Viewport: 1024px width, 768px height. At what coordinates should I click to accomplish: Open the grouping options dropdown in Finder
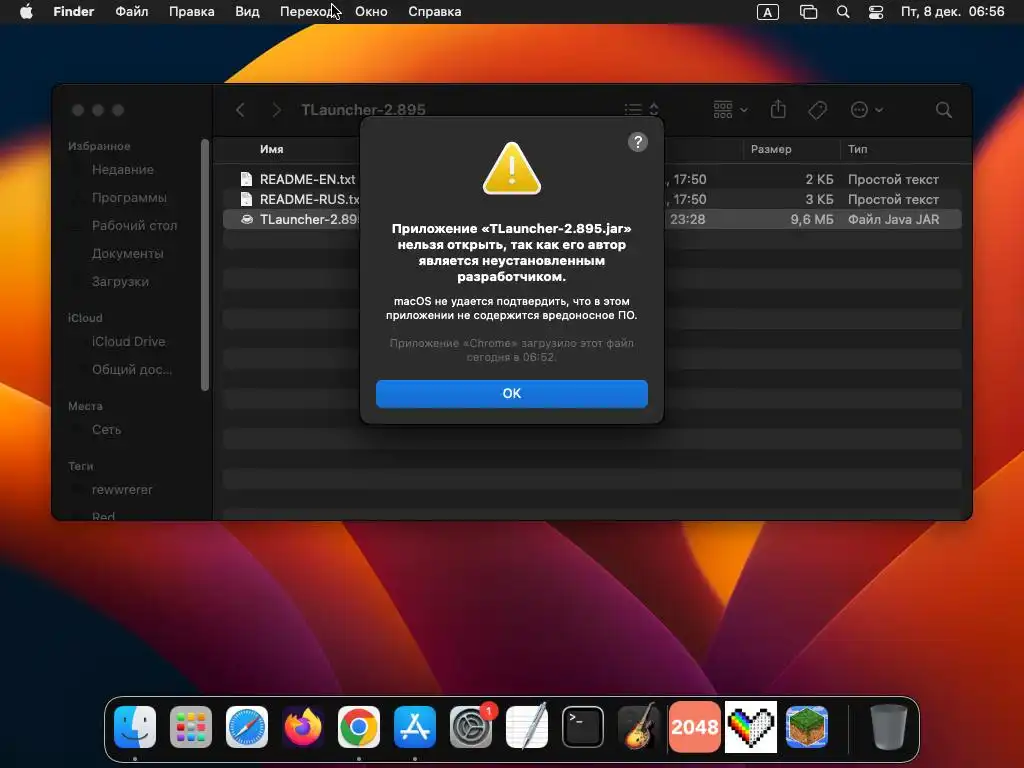click(x=730, y=109)
